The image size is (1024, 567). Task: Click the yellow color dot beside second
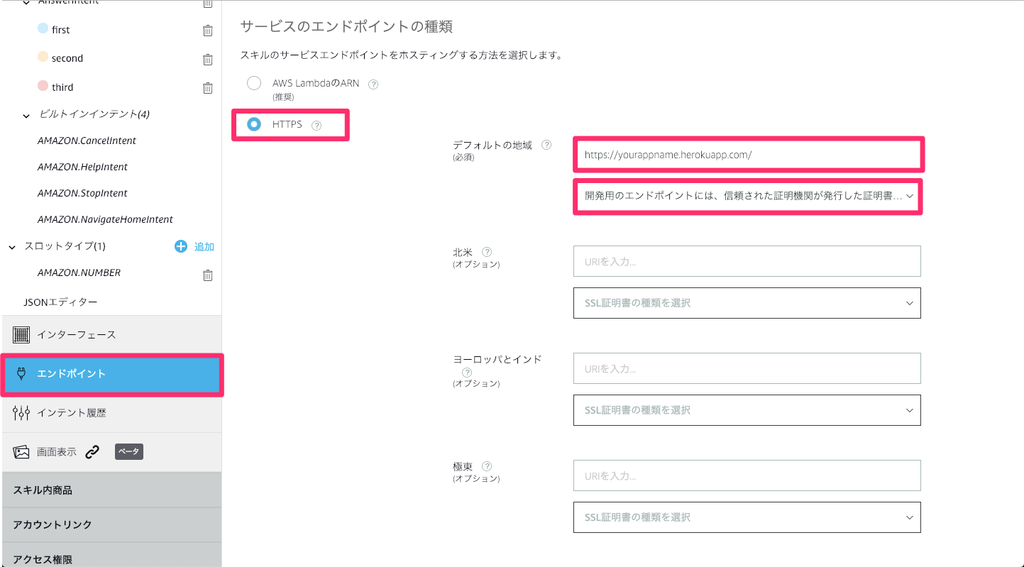(42, 57)
